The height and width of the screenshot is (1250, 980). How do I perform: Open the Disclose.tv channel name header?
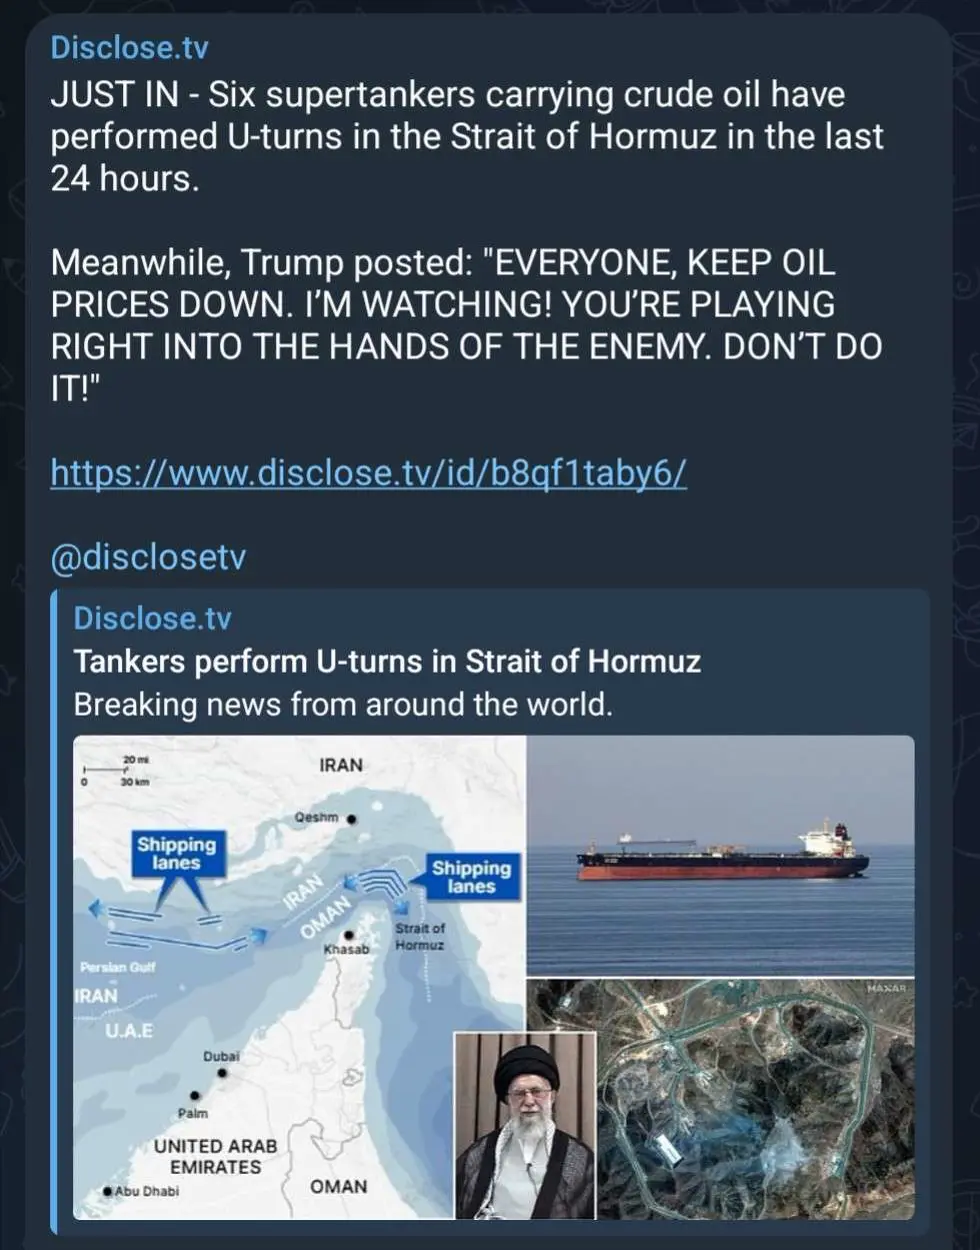tap(130, 47)
